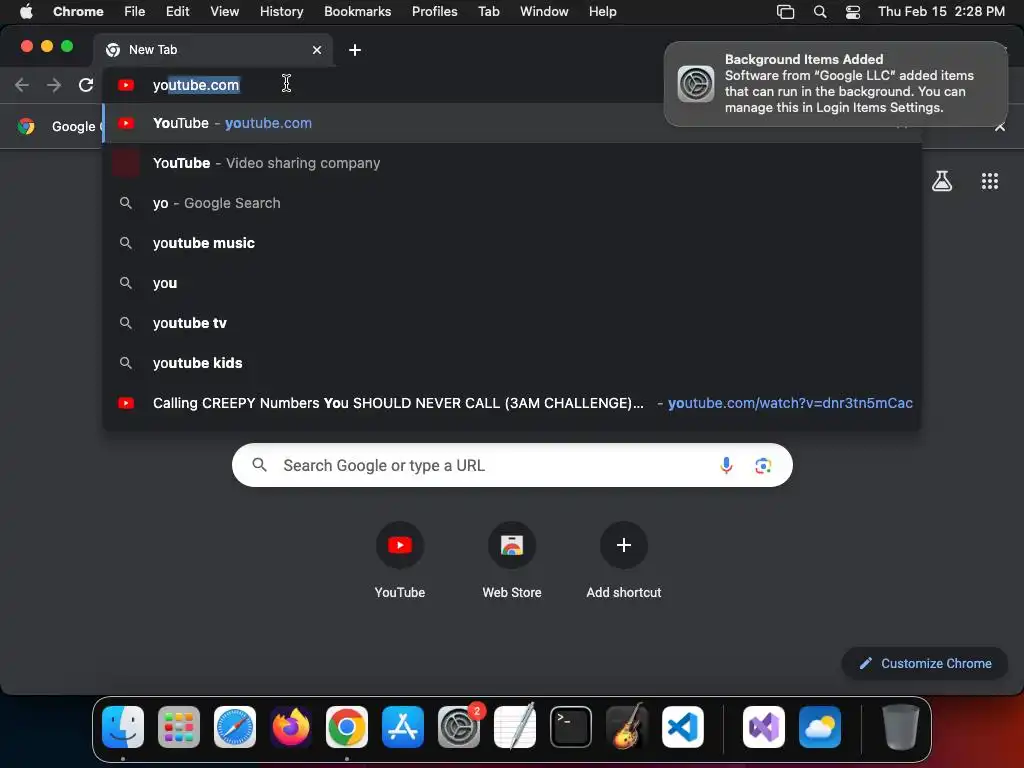Close the New Tab tab

pyautogui.click(x=317, y=50)
